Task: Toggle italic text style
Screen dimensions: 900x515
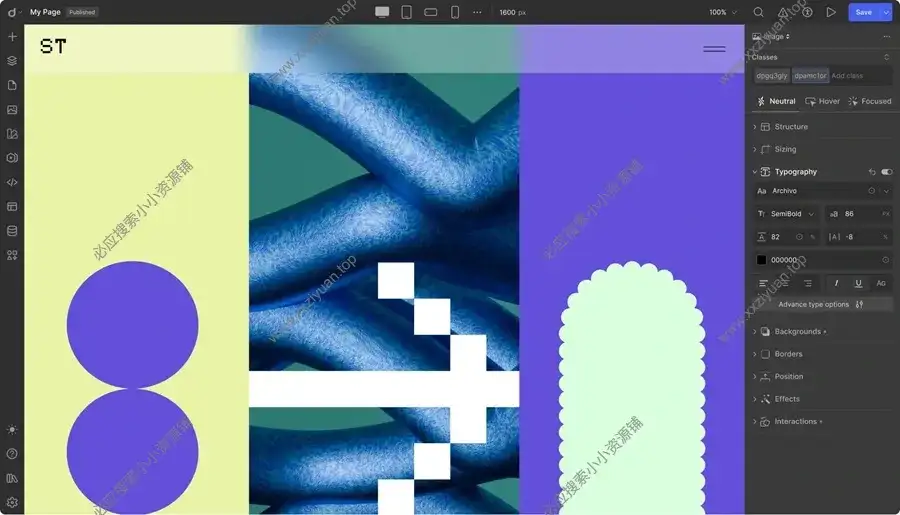Action: 836,283
